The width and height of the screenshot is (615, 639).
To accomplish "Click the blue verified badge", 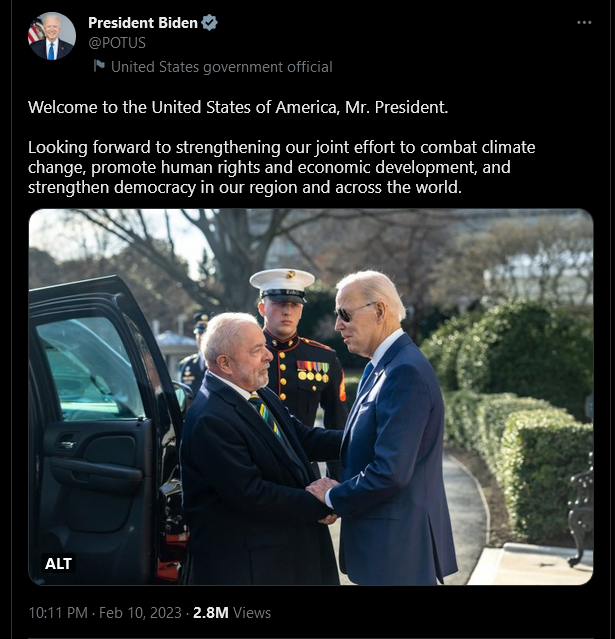I will point(209,23).
